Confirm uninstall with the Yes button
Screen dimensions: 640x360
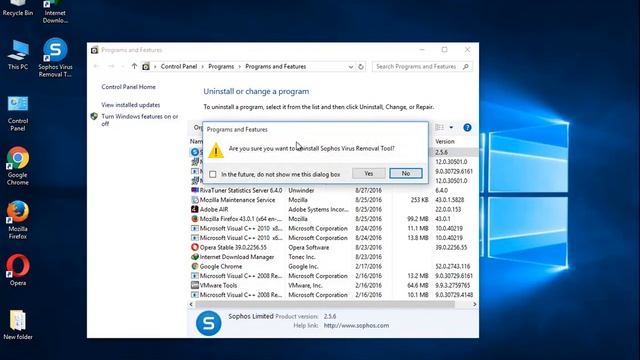[x=369, y=173]
